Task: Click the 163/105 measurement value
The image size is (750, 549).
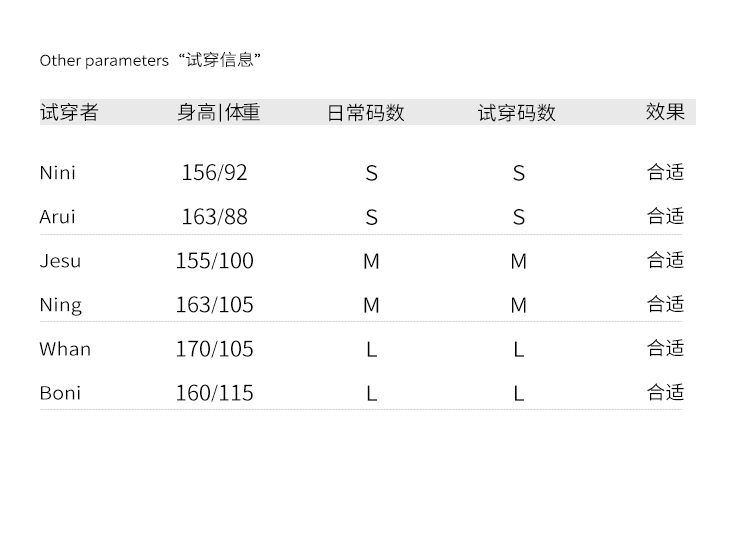Action: point(214,305)
